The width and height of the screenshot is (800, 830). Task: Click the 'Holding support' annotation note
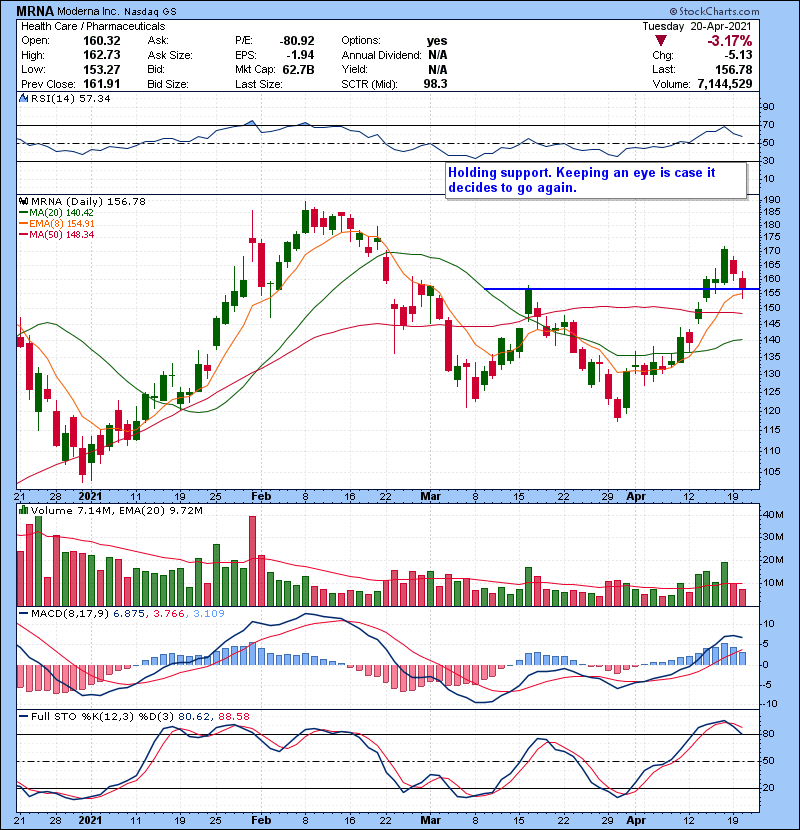[596, 180]
